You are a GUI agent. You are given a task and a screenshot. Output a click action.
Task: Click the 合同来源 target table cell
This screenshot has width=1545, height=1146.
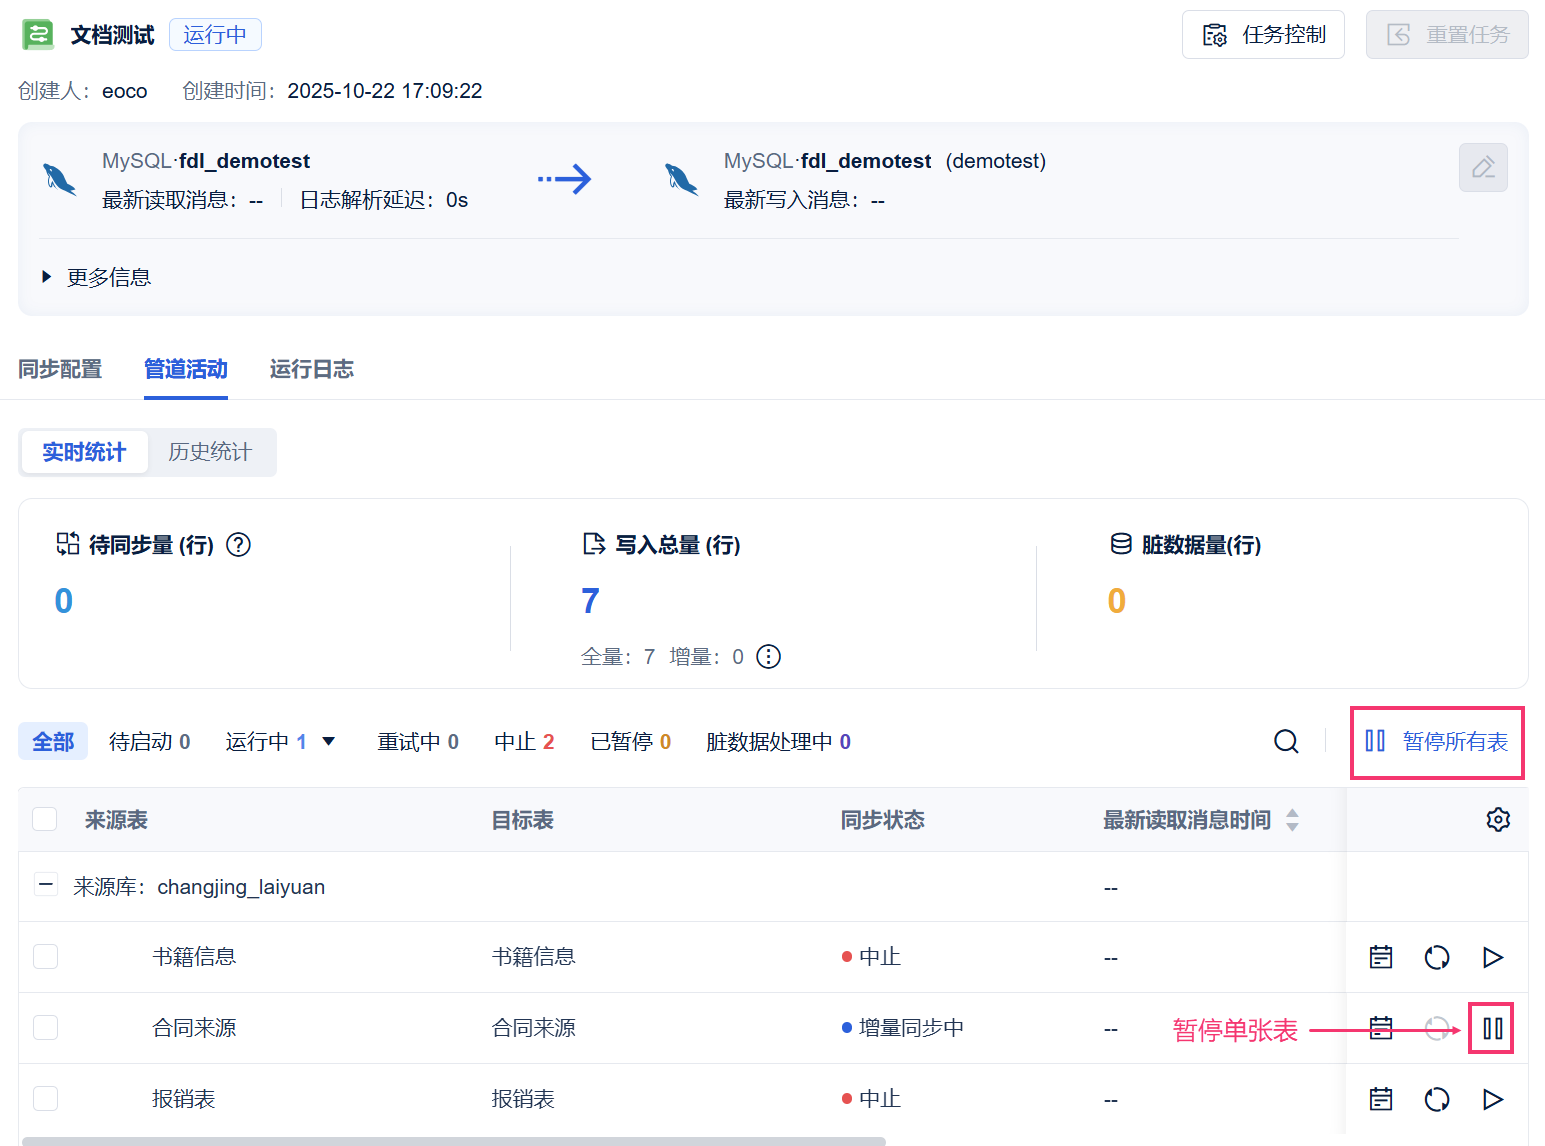(533, 1028)
